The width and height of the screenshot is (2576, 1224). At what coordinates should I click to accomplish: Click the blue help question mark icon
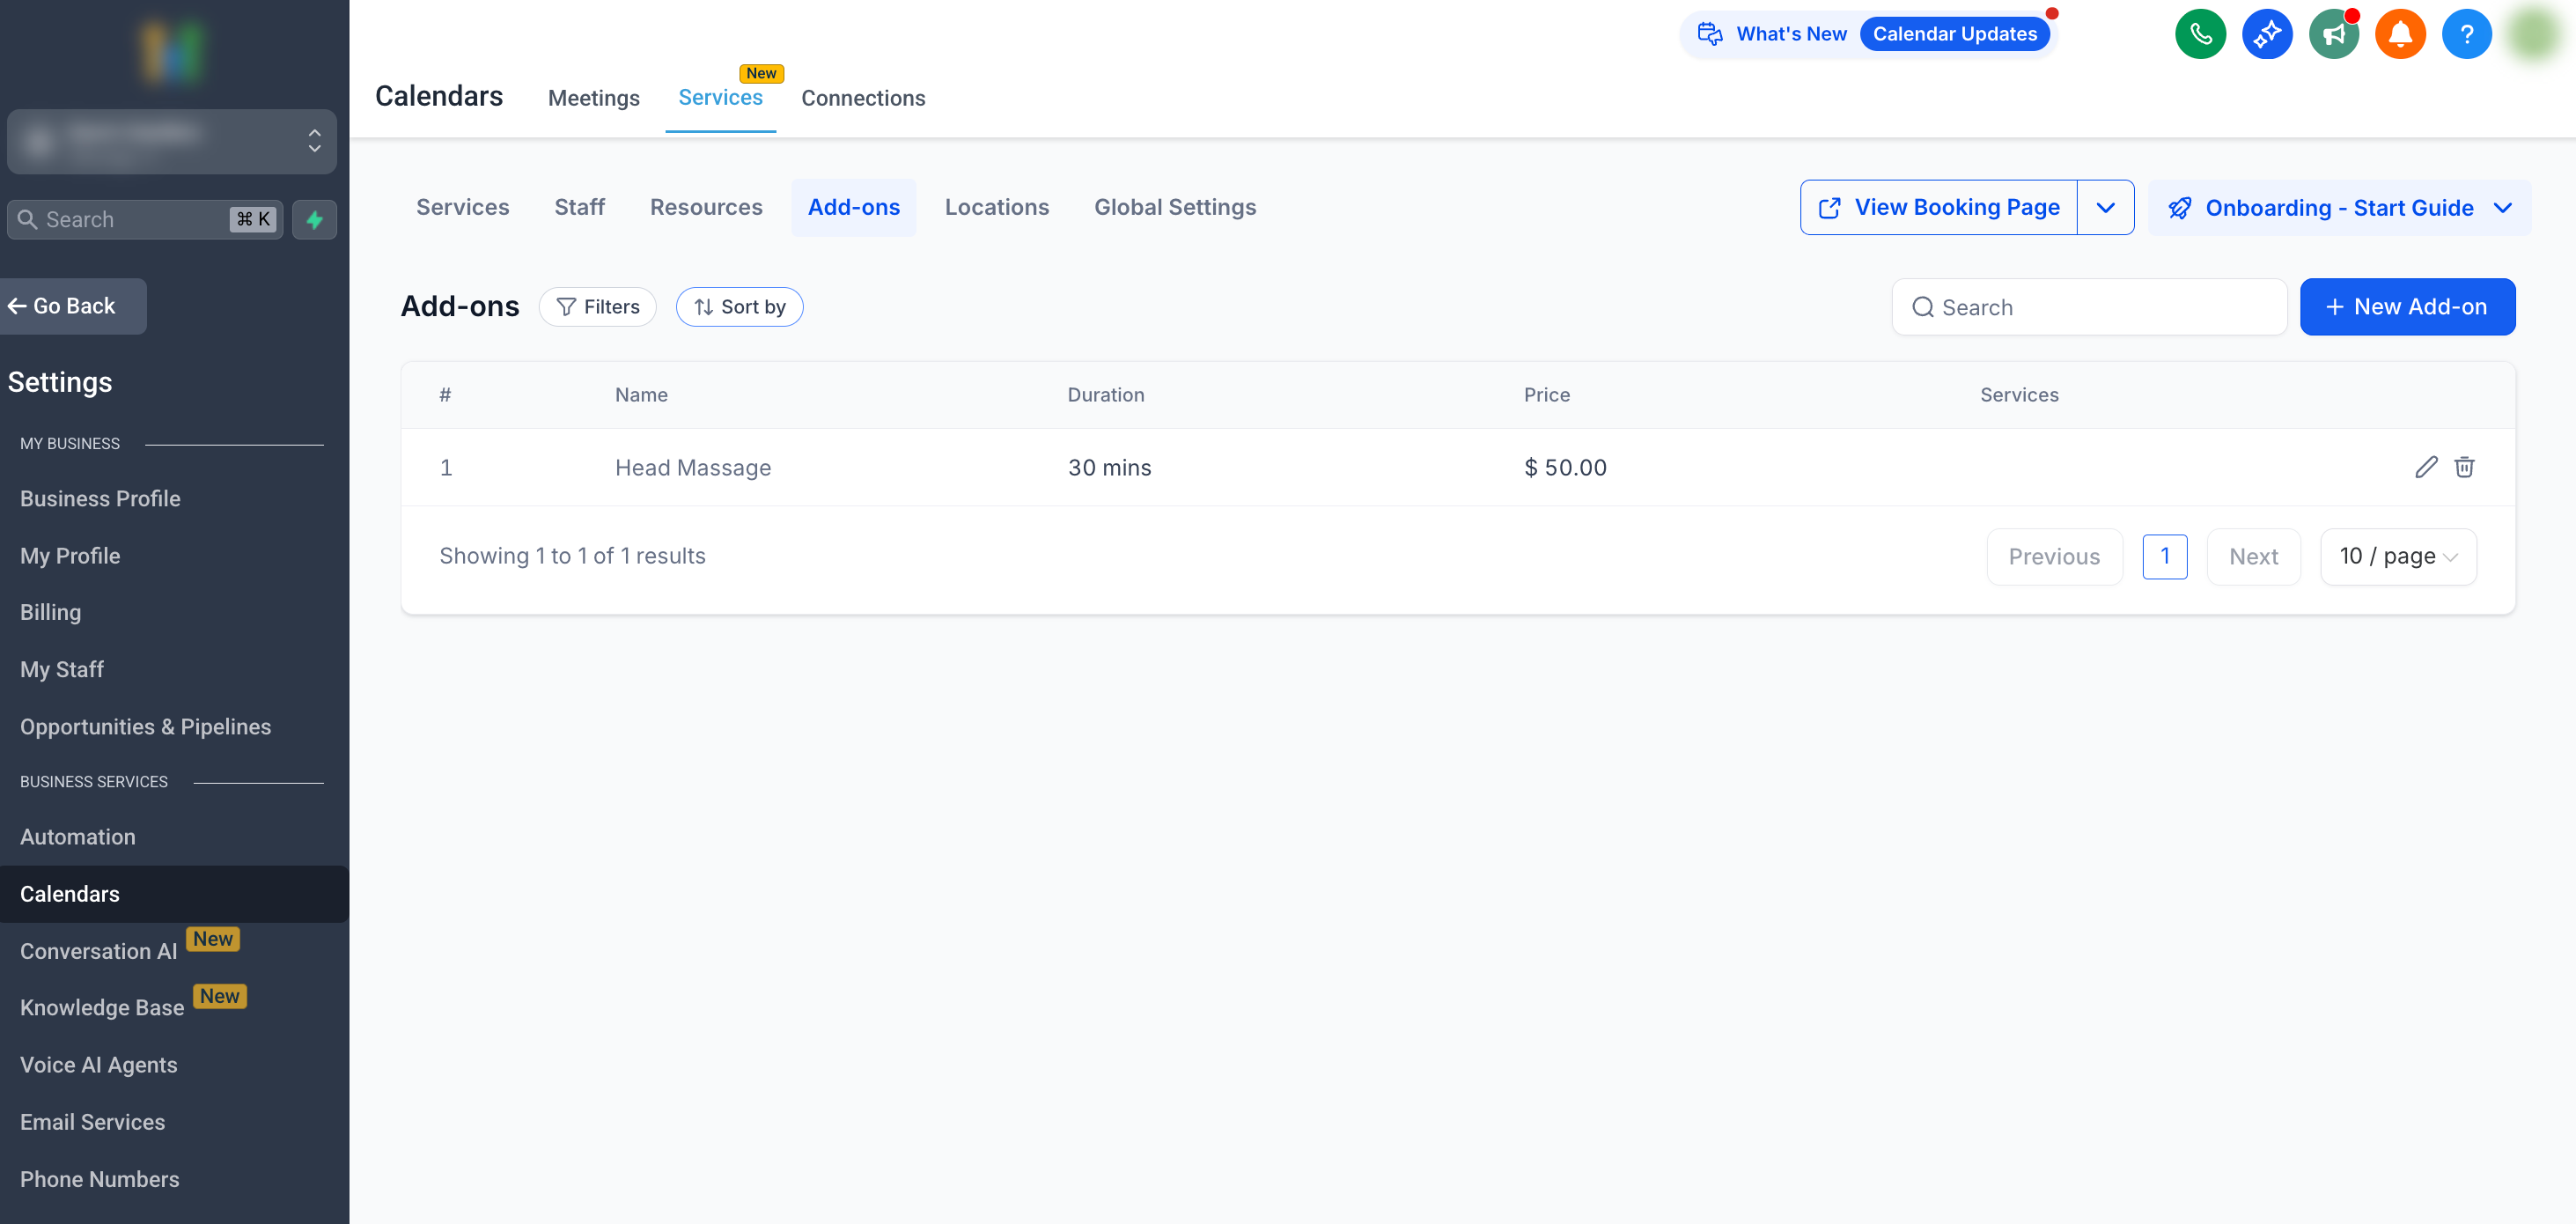[2467, 35]
